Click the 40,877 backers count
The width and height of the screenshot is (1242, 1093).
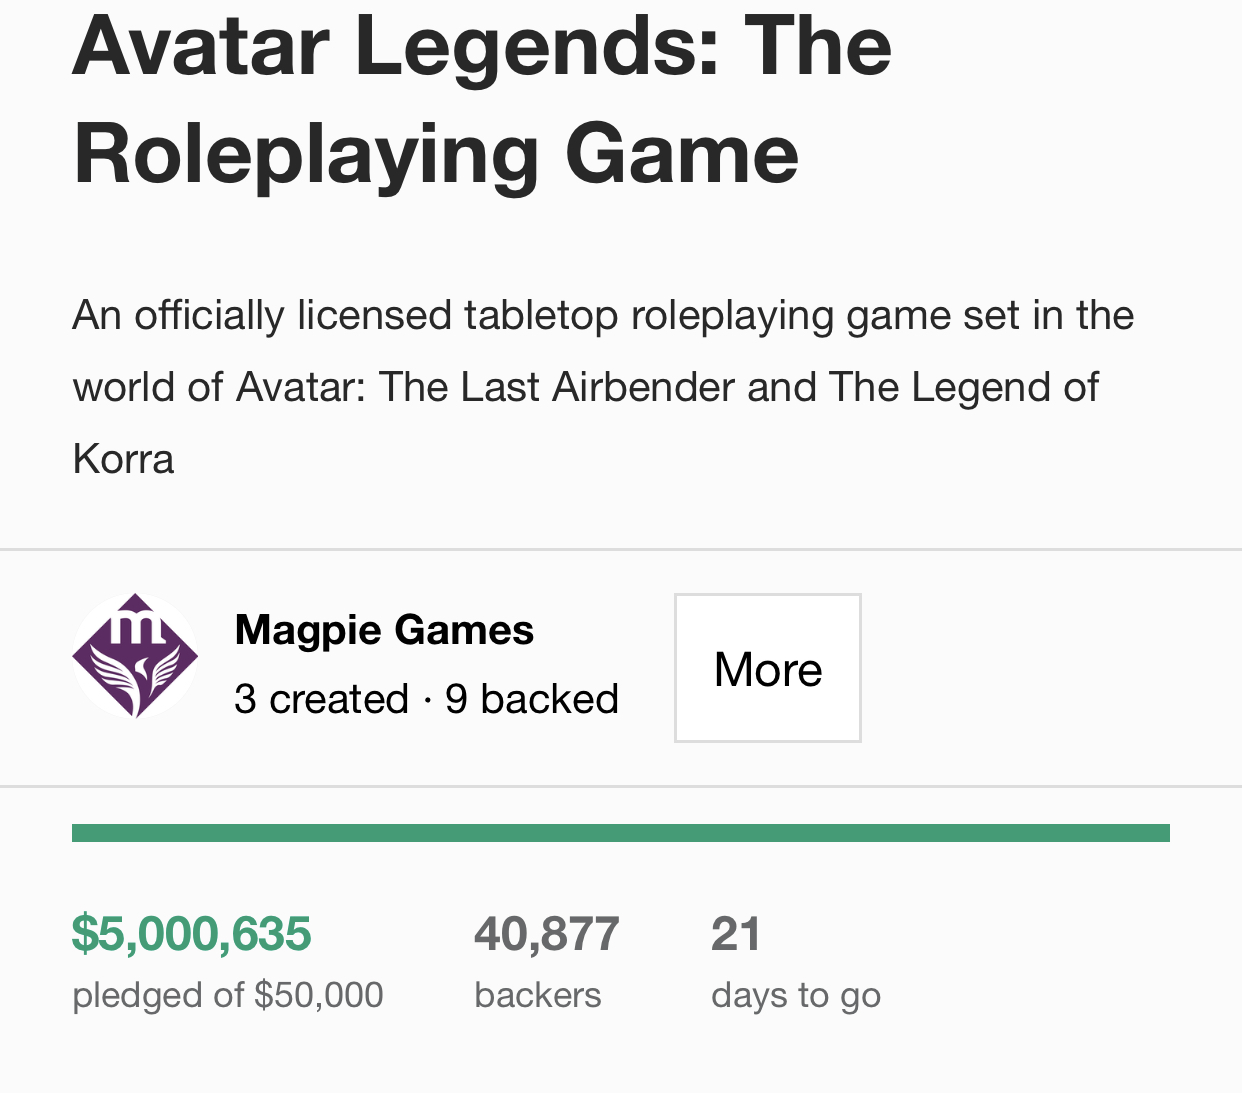click(x=547, y=933)
